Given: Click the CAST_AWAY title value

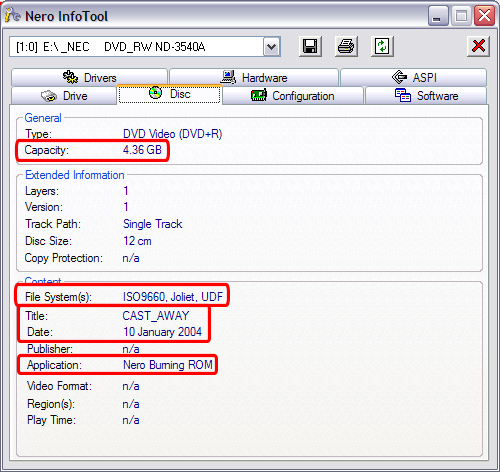Looking at the screenshot, I should (x=156, y=315).
